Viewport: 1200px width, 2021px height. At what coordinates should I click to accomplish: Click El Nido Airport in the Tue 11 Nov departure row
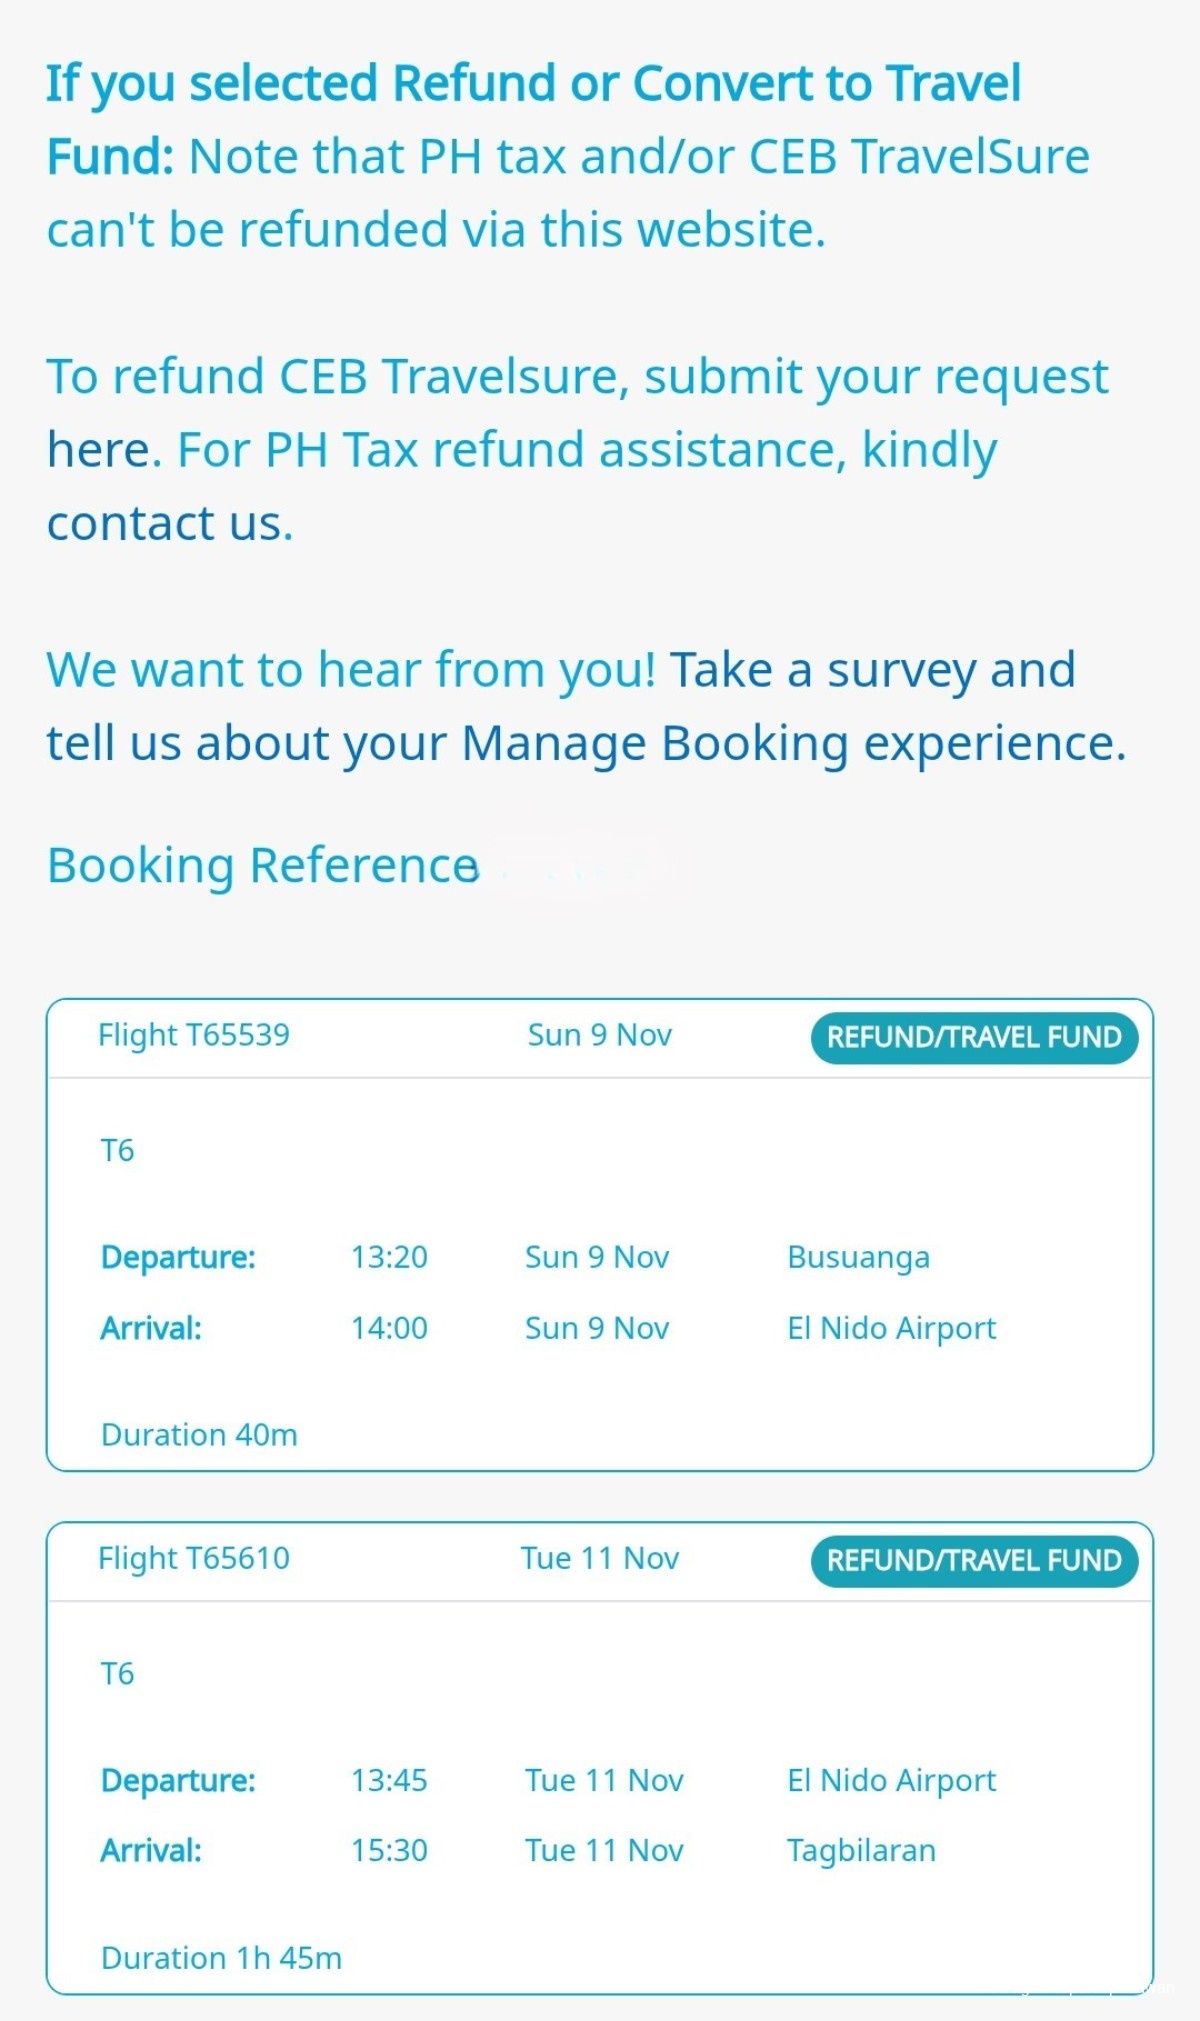click(x=891, y=1780)
